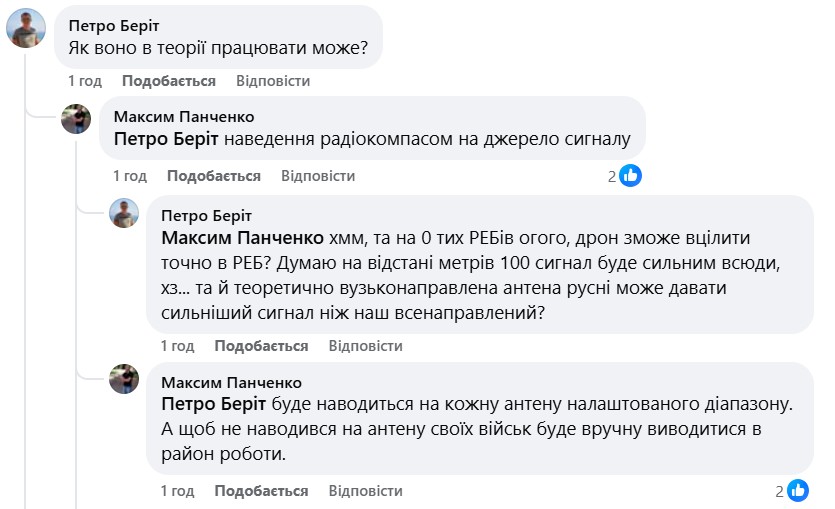Like the comment "Як воно в теорії працювати може?"

click(x=169, y=81)
